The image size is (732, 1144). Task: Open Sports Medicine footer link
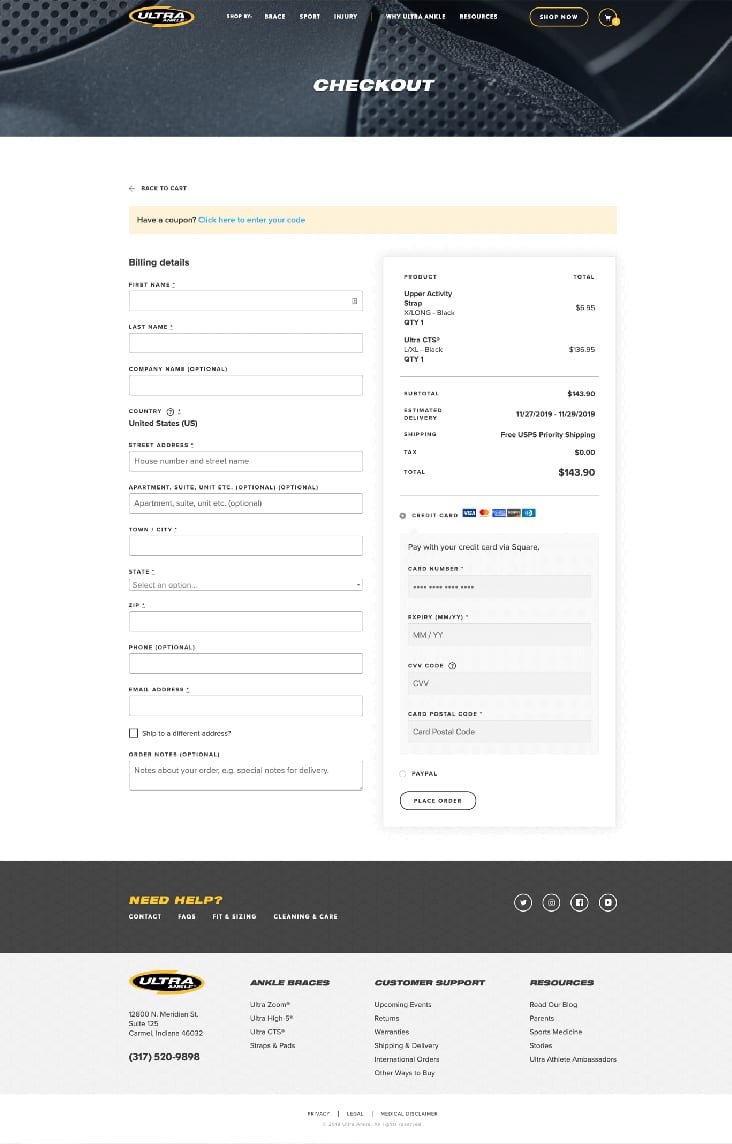point(556,1032)
